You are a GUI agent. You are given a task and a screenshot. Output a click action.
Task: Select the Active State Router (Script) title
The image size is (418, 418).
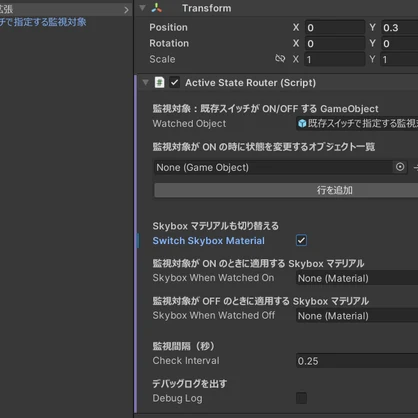pos(250,83)
